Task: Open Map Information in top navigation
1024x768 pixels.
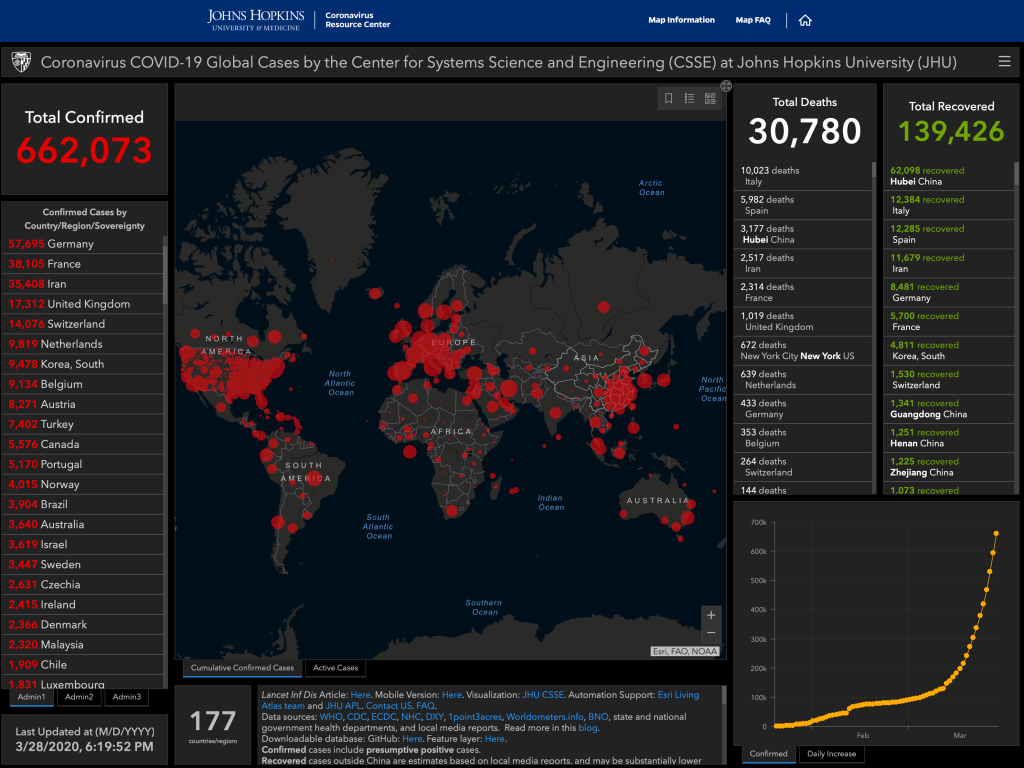Action: tap(681, 20)
